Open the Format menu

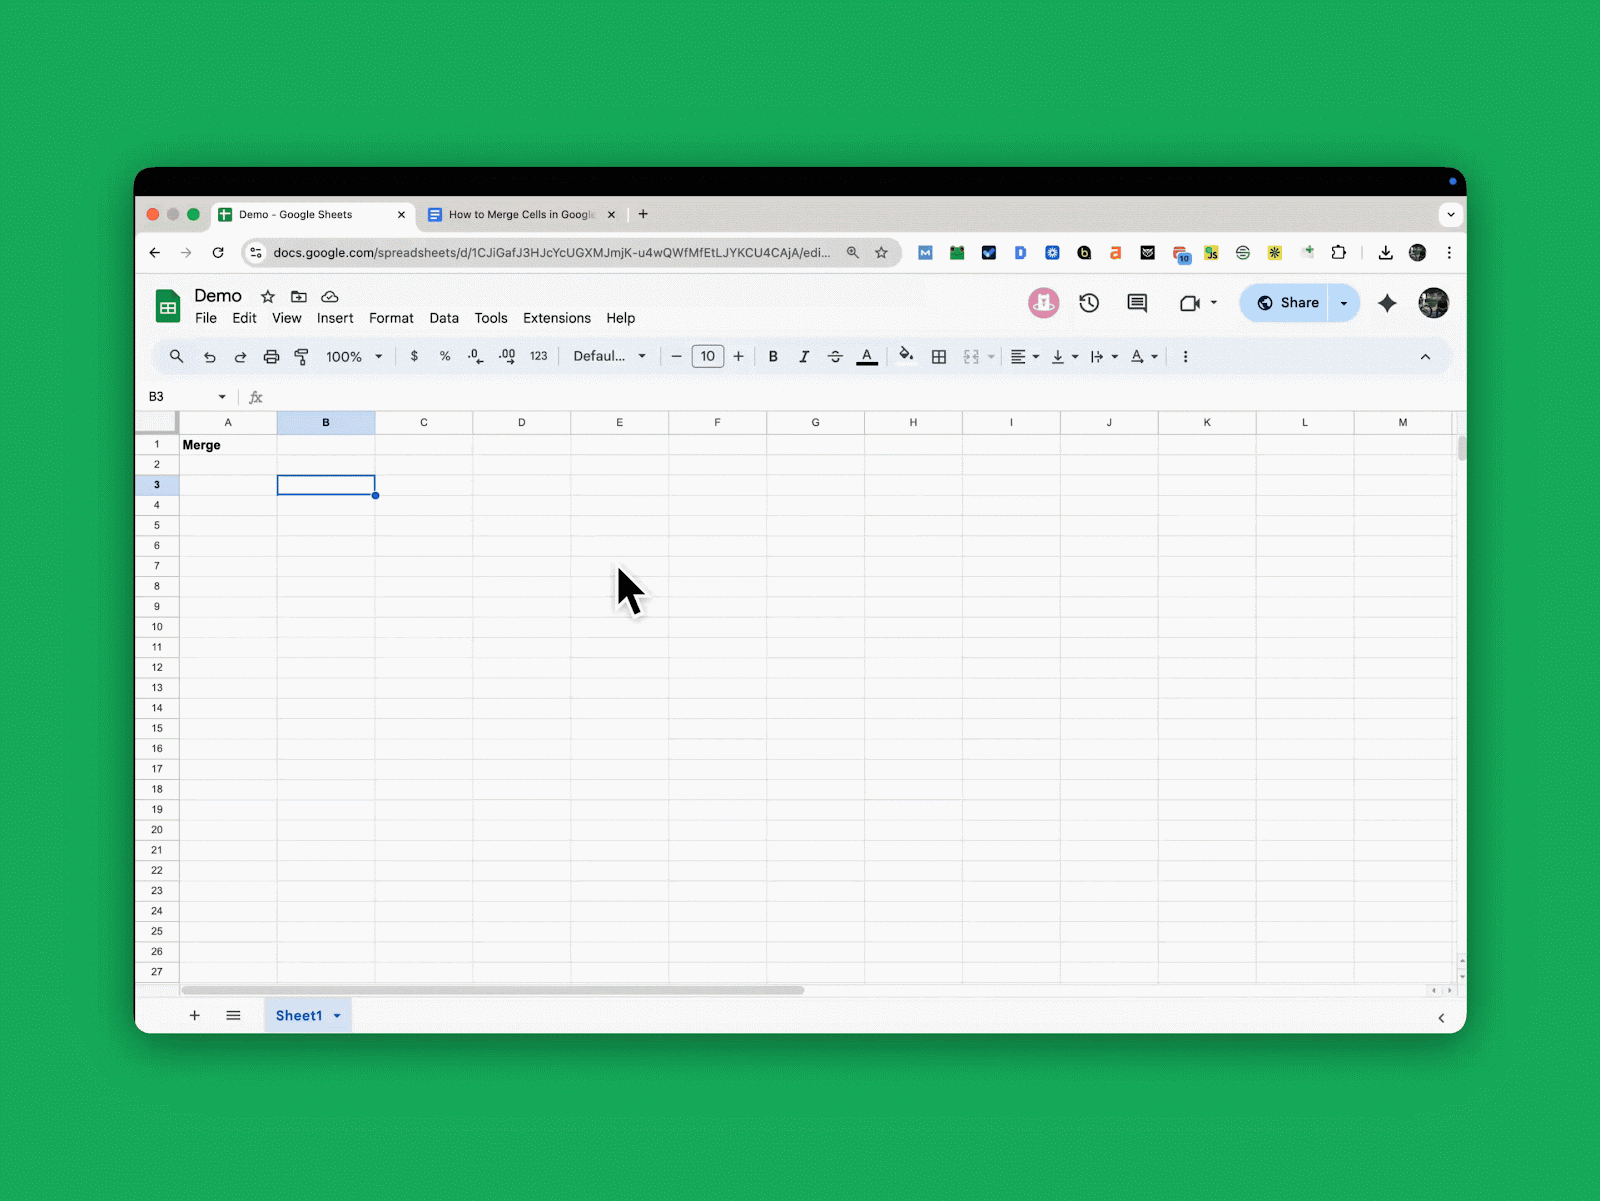tap(391, 318)
